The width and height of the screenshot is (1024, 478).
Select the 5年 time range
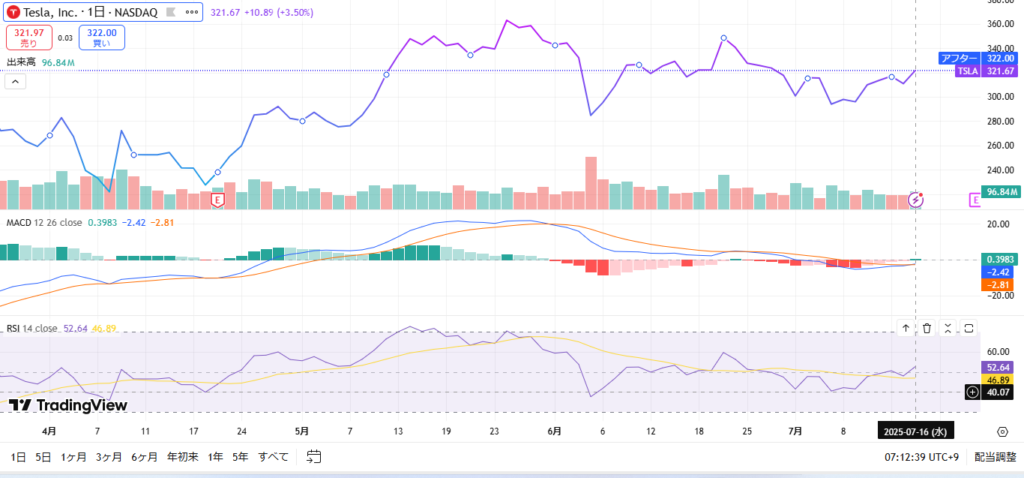click(240, 457)
